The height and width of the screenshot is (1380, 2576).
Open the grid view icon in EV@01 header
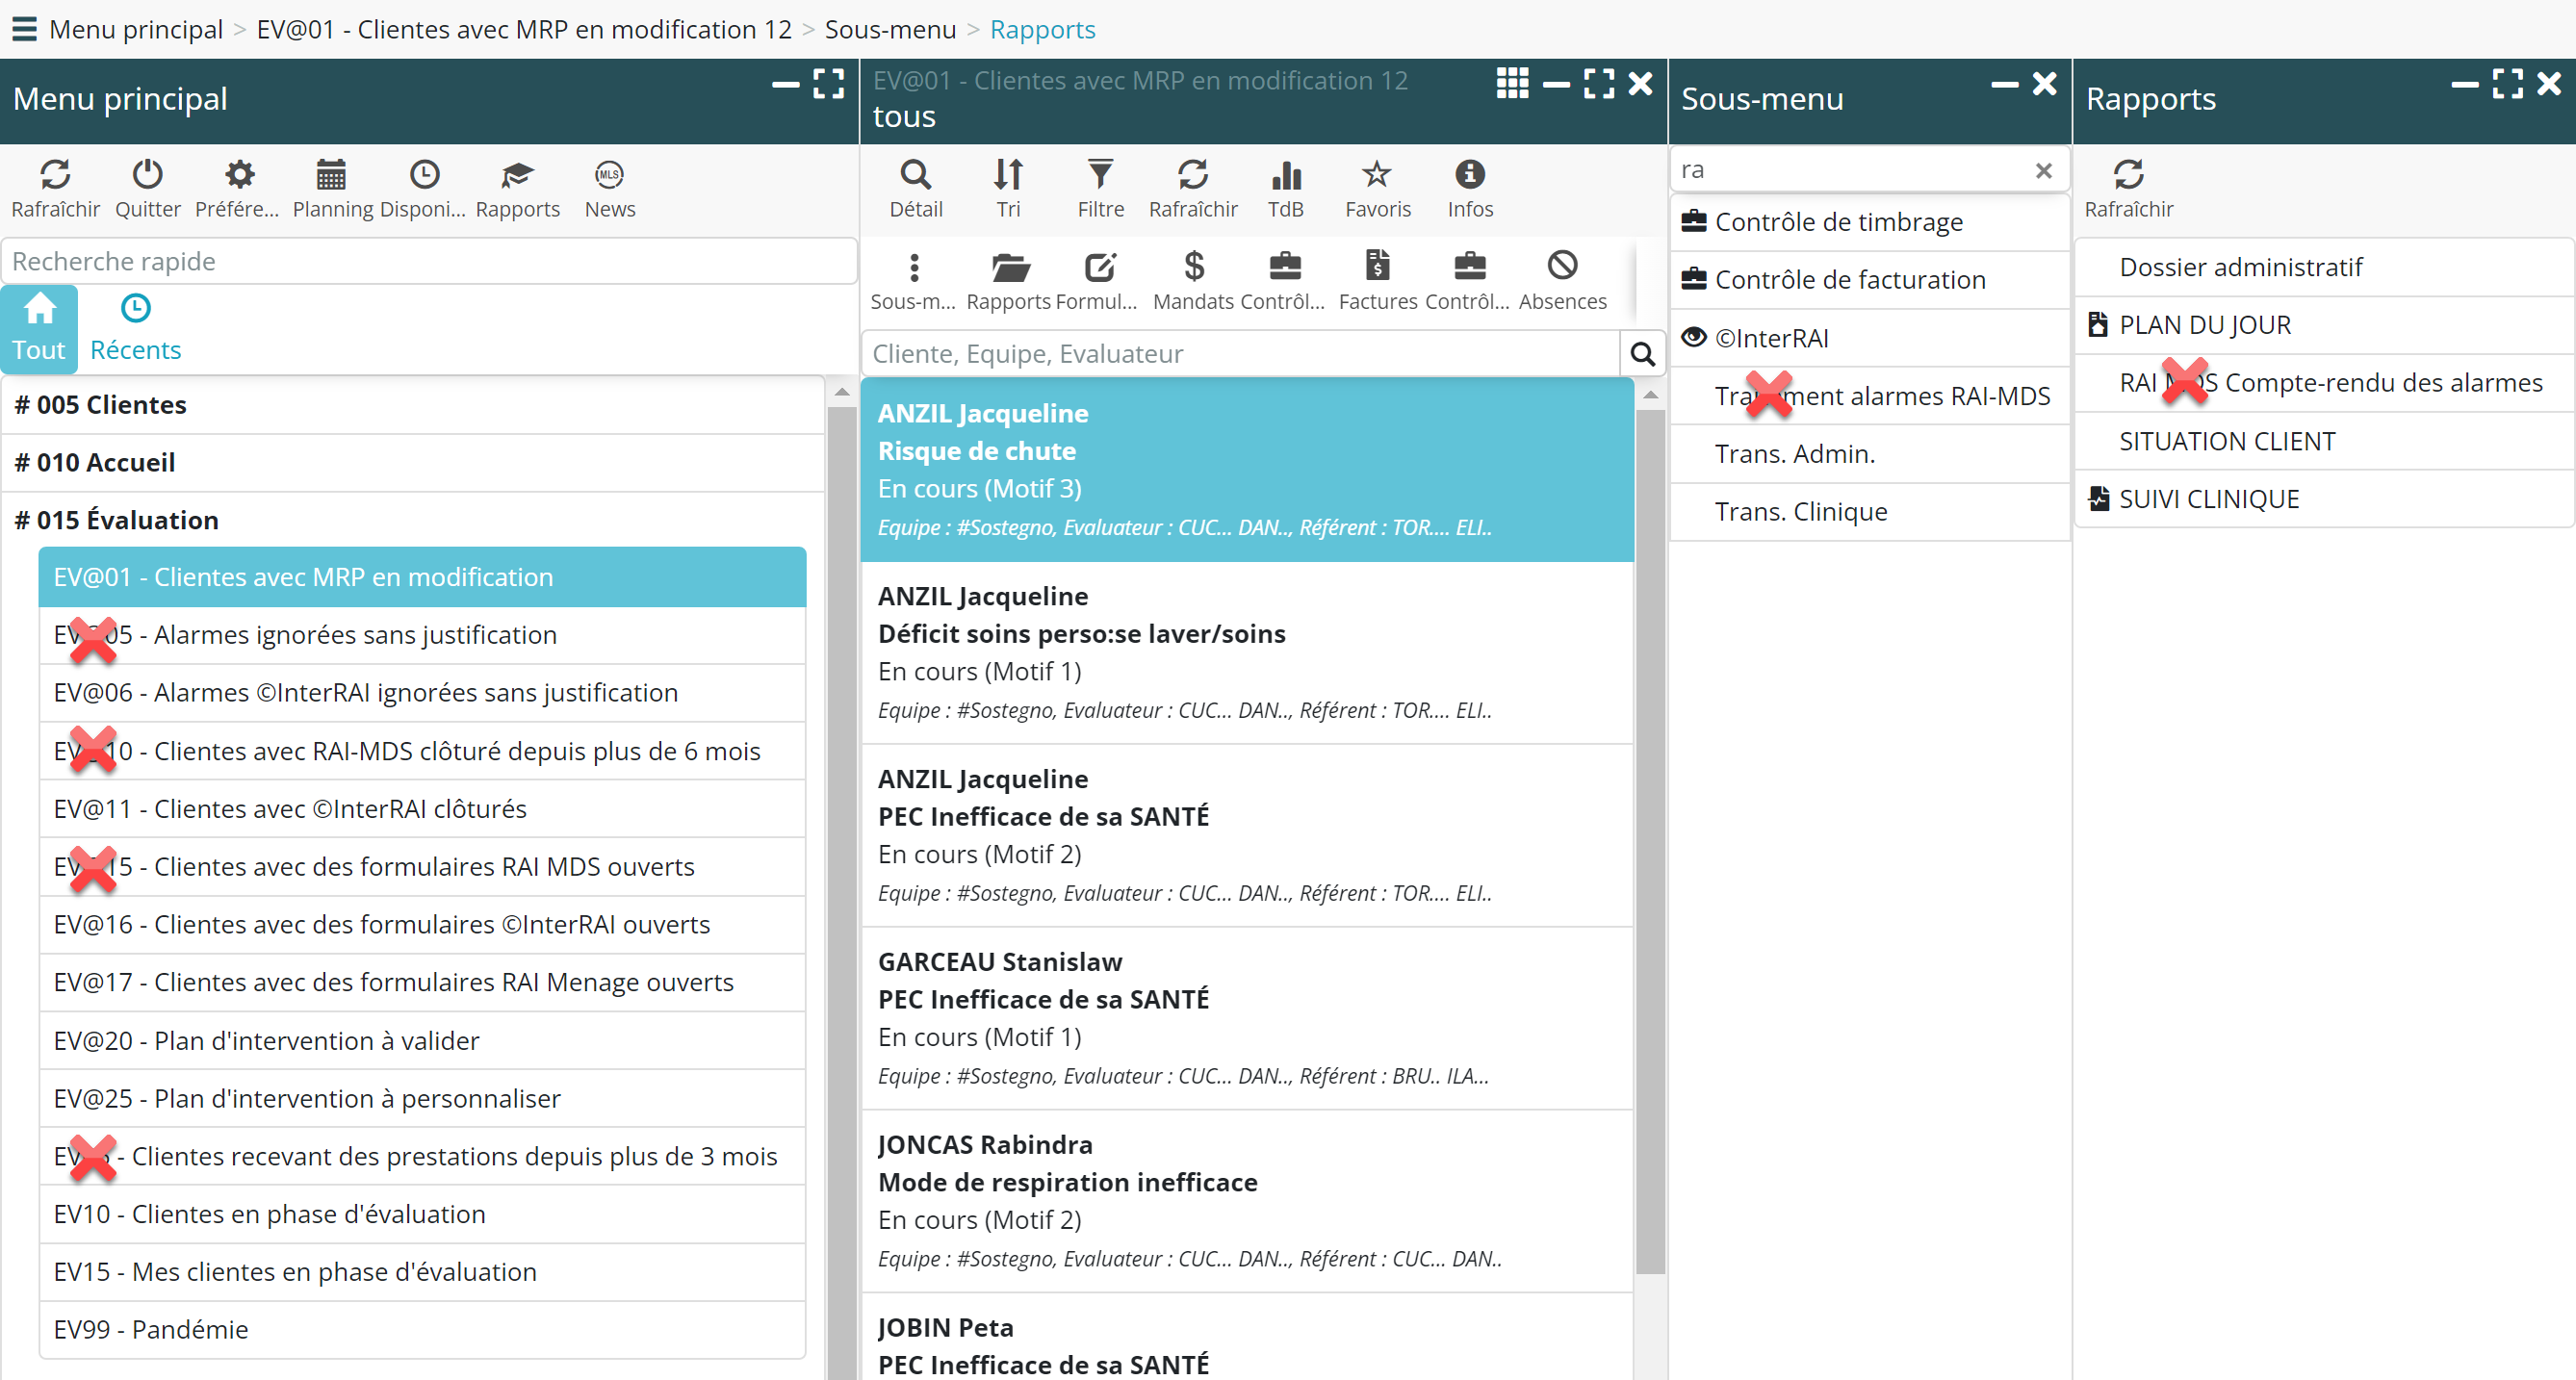[1512, 83]
